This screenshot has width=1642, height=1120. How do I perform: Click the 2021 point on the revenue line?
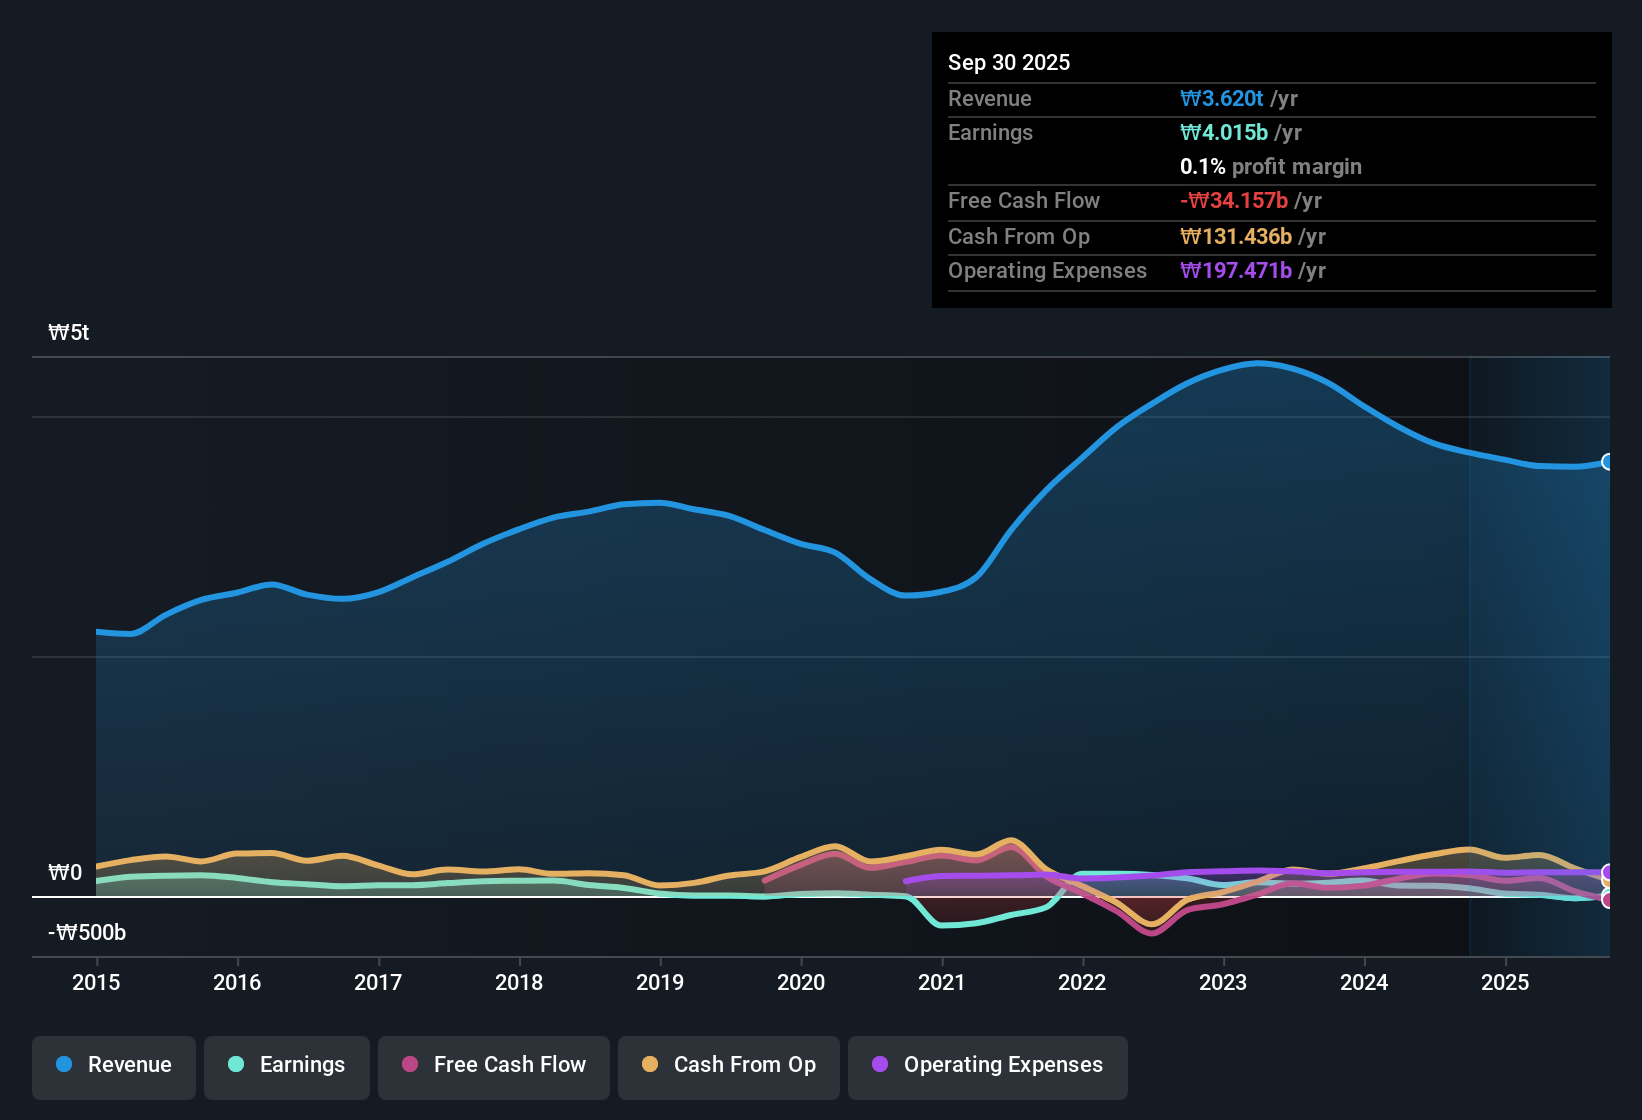(941, 596)
